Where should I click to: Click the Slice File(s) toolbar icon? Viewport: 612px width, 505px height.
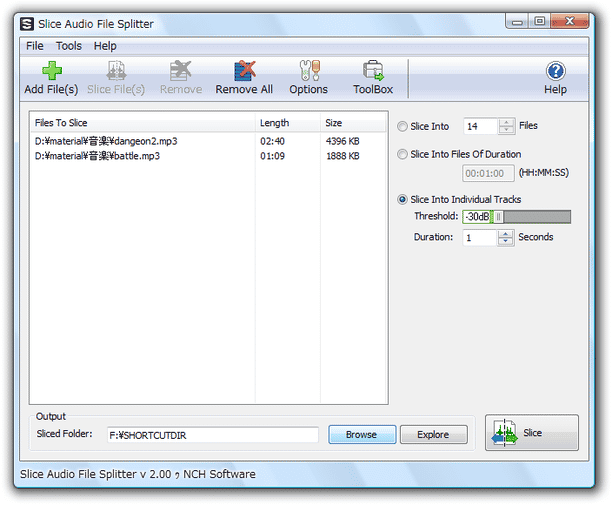pyautogui.click(x=116, y=71)
